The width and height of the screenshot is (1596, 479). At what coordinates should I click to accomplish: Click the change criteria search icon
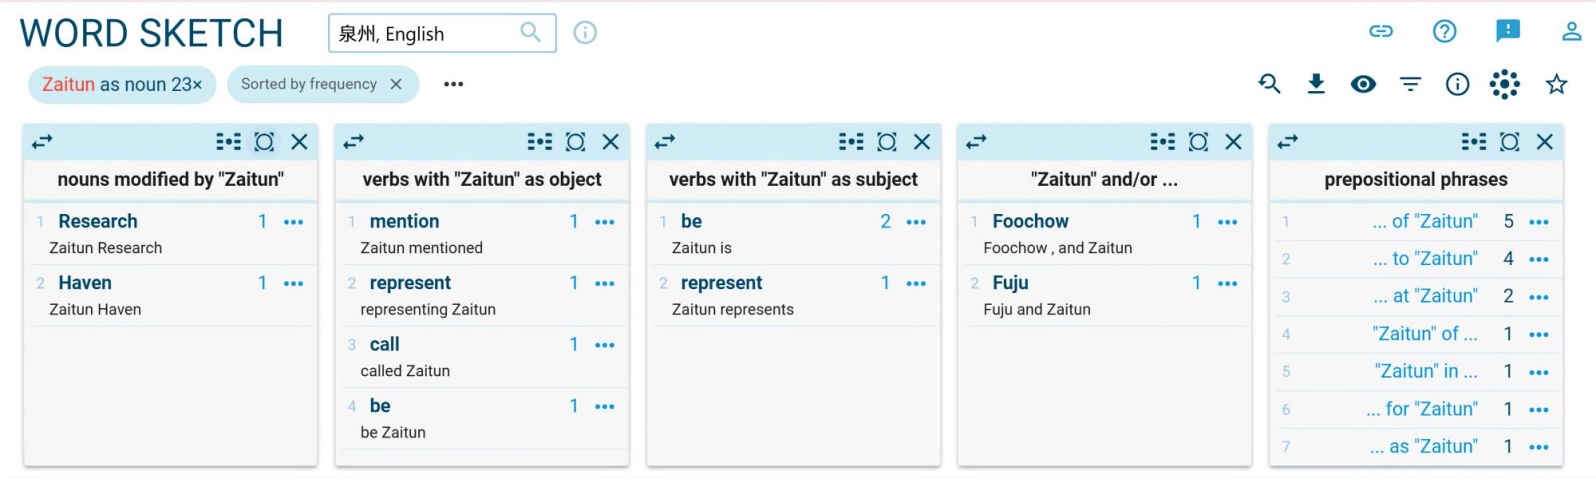click(x=1269, y=84)
